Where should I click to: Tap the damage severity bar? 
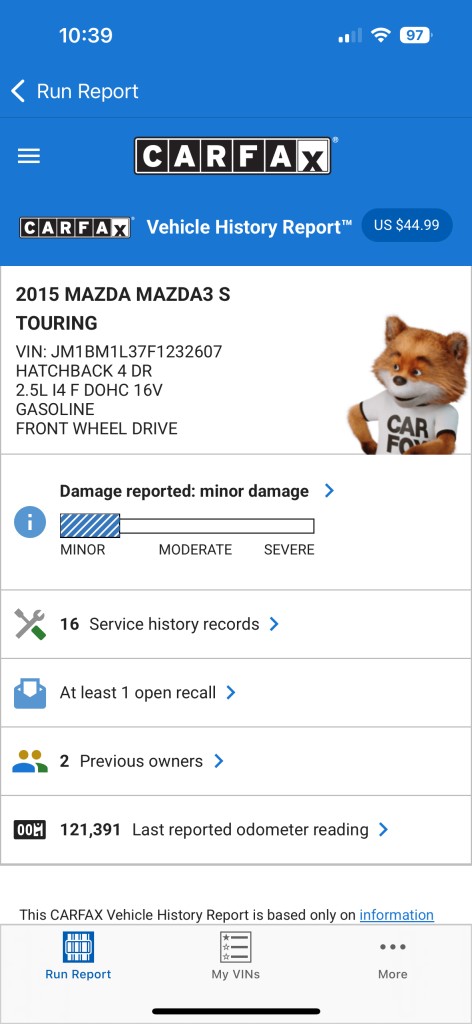[x=187, y=526]
